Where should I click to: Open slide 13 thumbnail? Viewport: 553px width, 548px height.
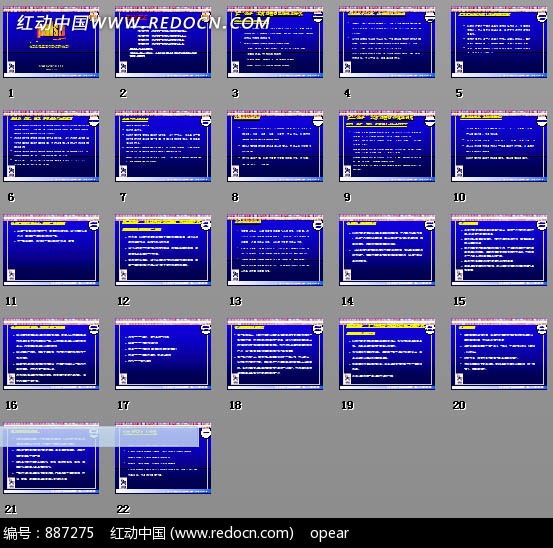275,250
